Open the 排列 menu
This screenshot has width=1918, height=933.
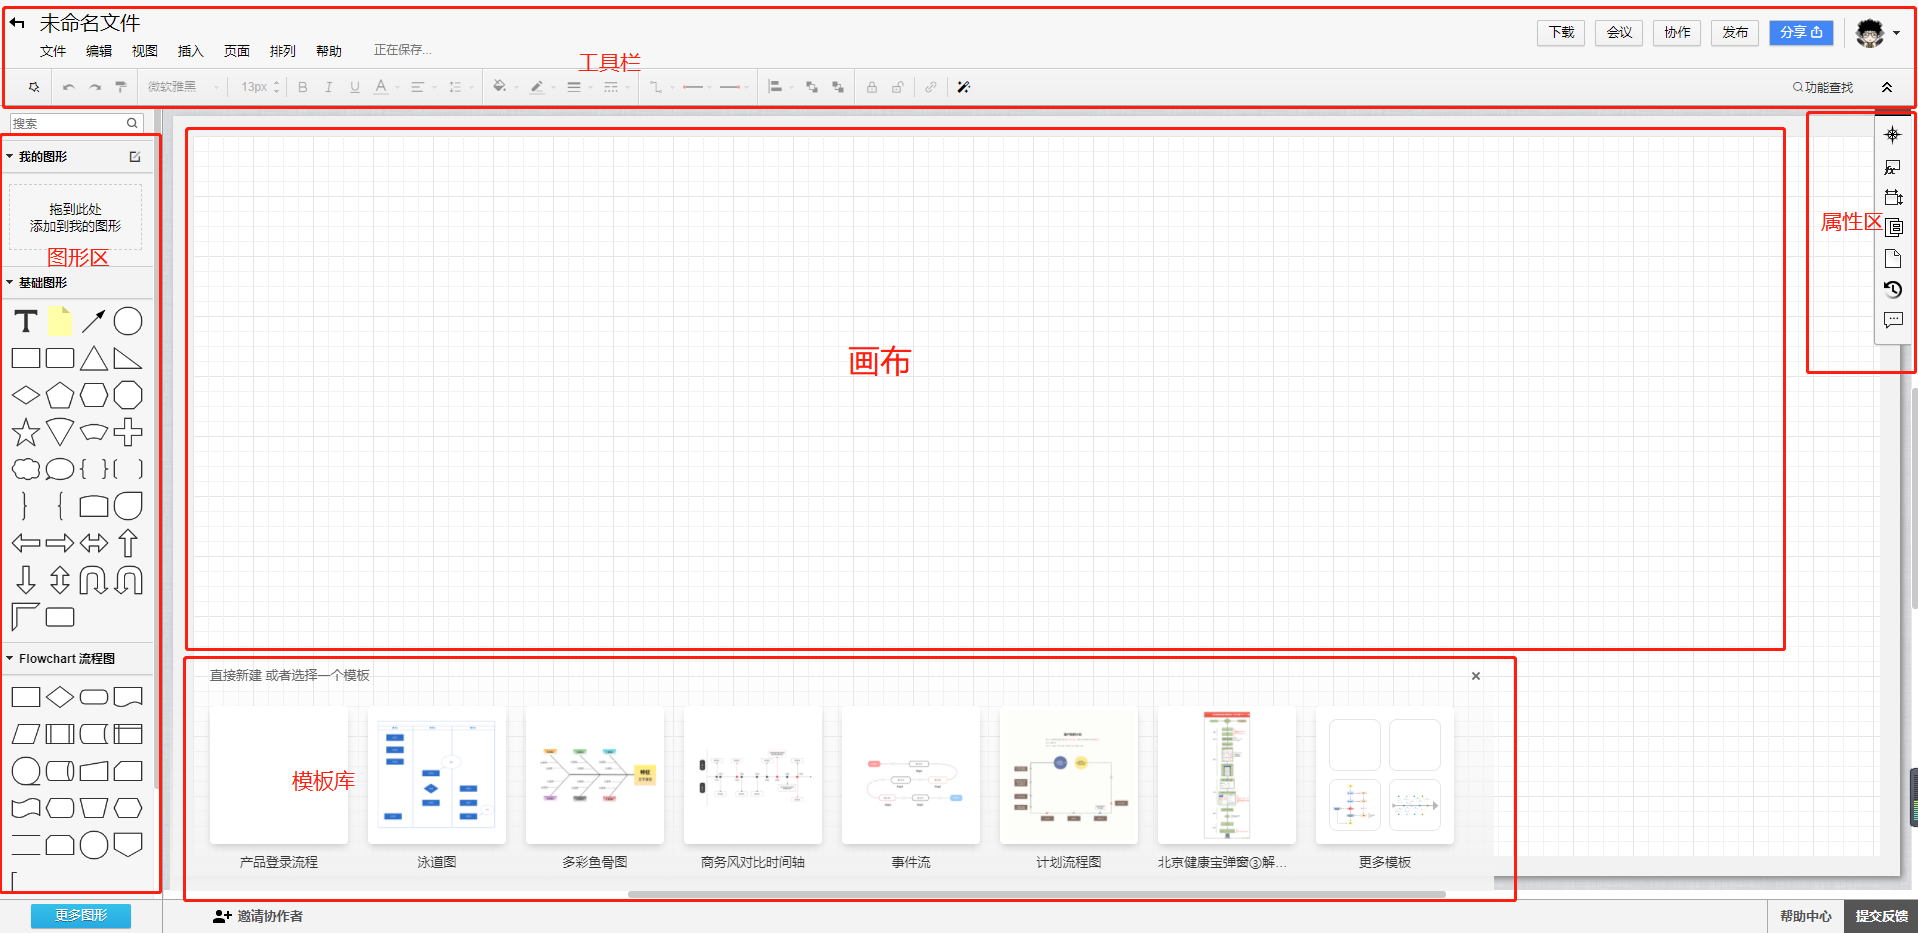coord(283,51)
